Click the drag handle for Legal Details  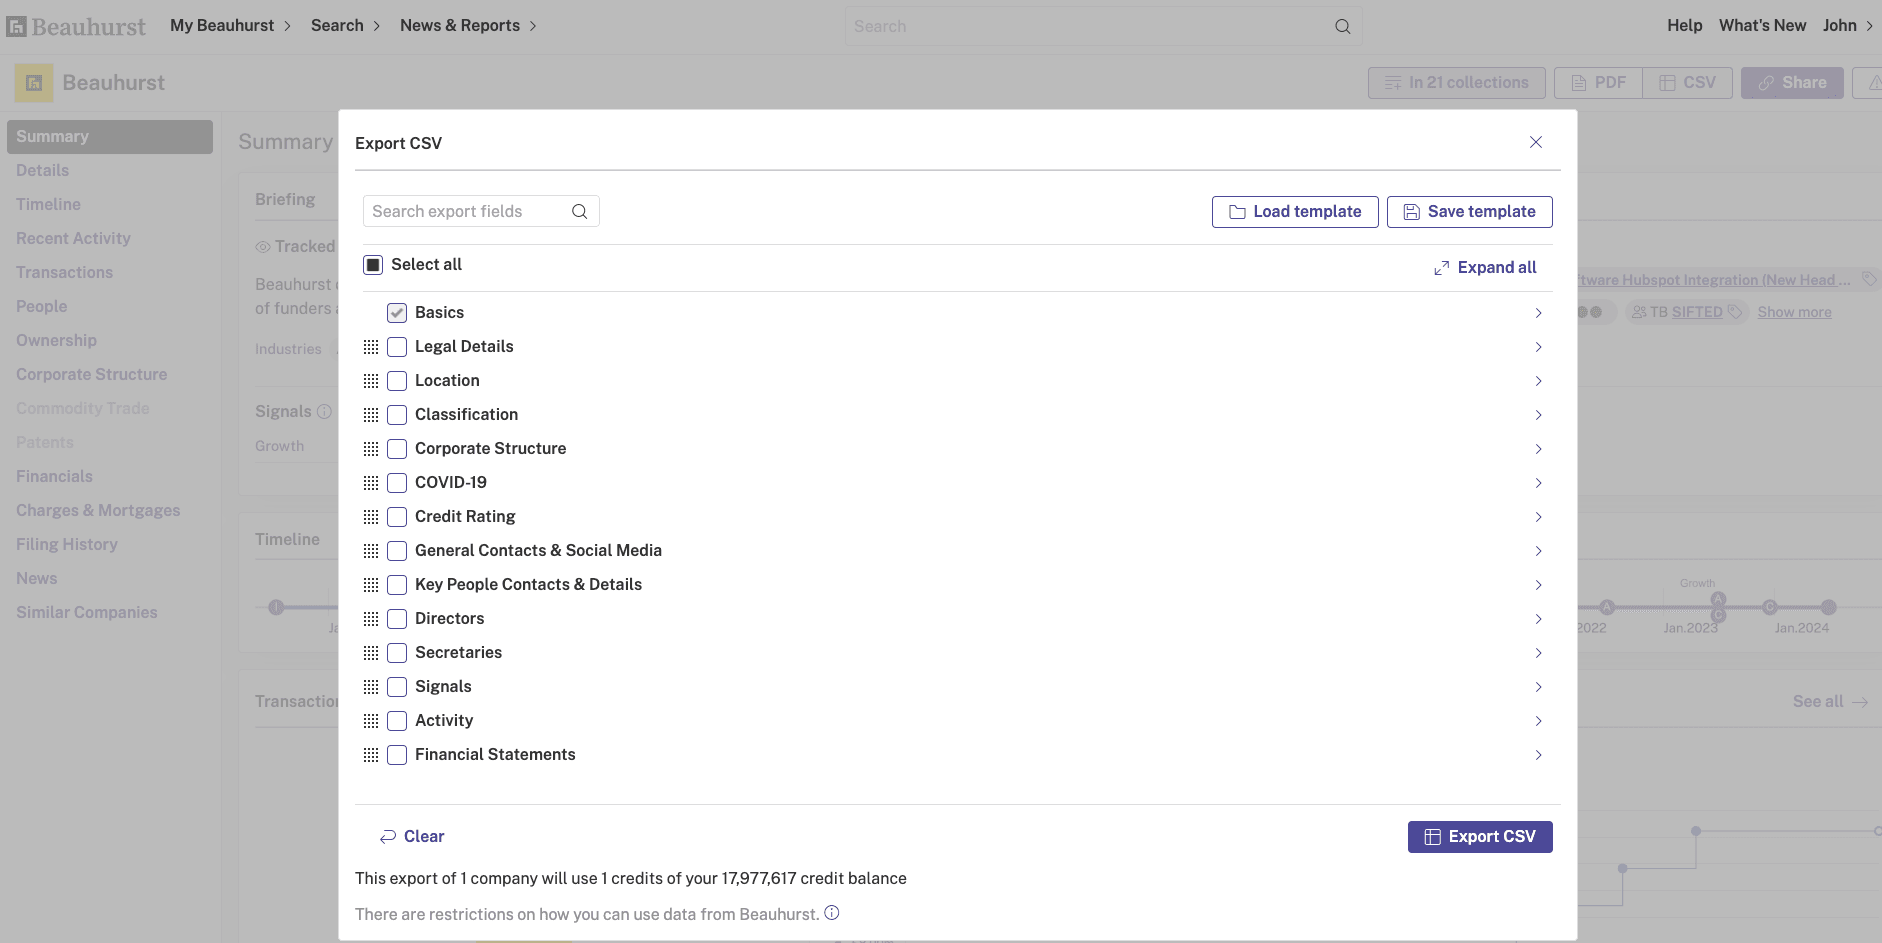(x=371, y=347)
